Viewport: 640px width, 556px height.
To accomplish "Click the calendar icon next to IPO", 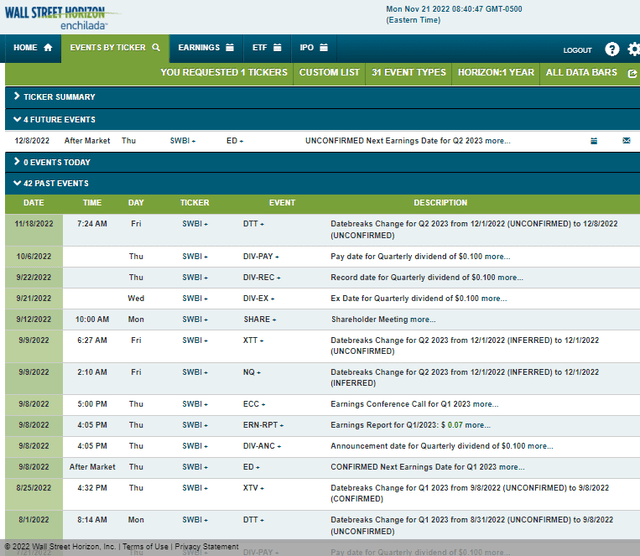I will pos(324,47).
